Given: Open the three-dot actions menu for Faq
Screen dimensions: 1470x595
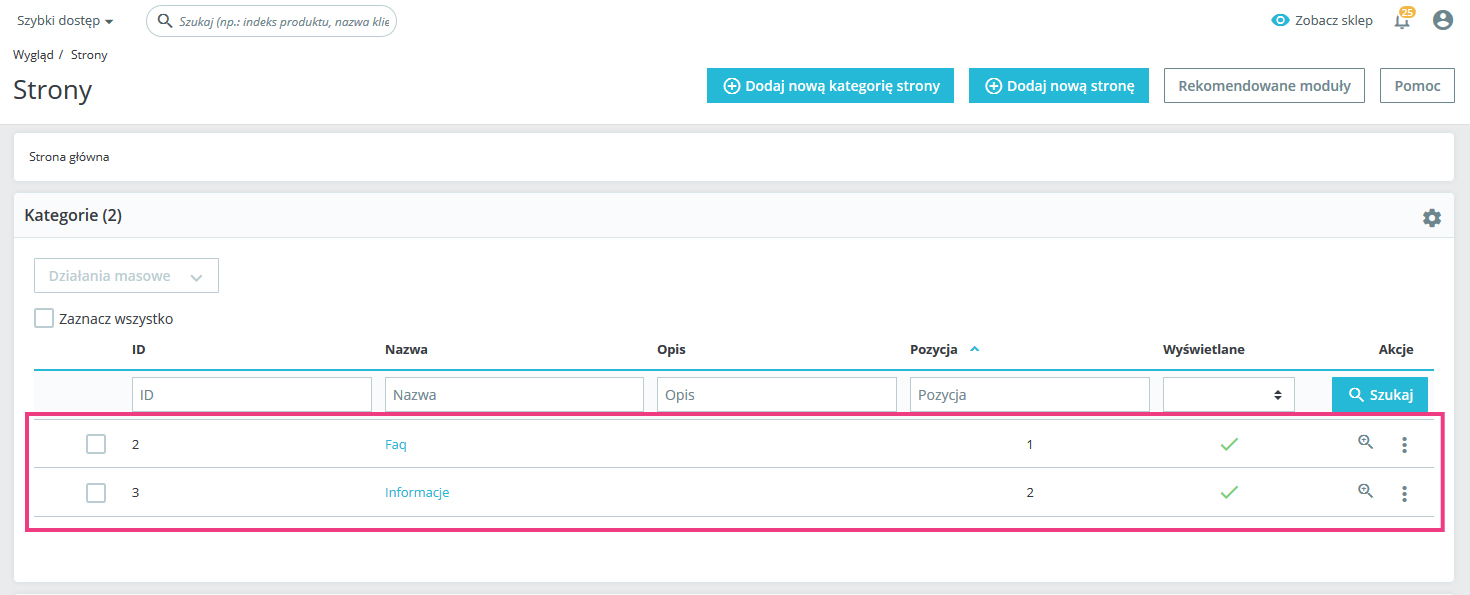Looking at the screenshot, I should [1404, 445].
